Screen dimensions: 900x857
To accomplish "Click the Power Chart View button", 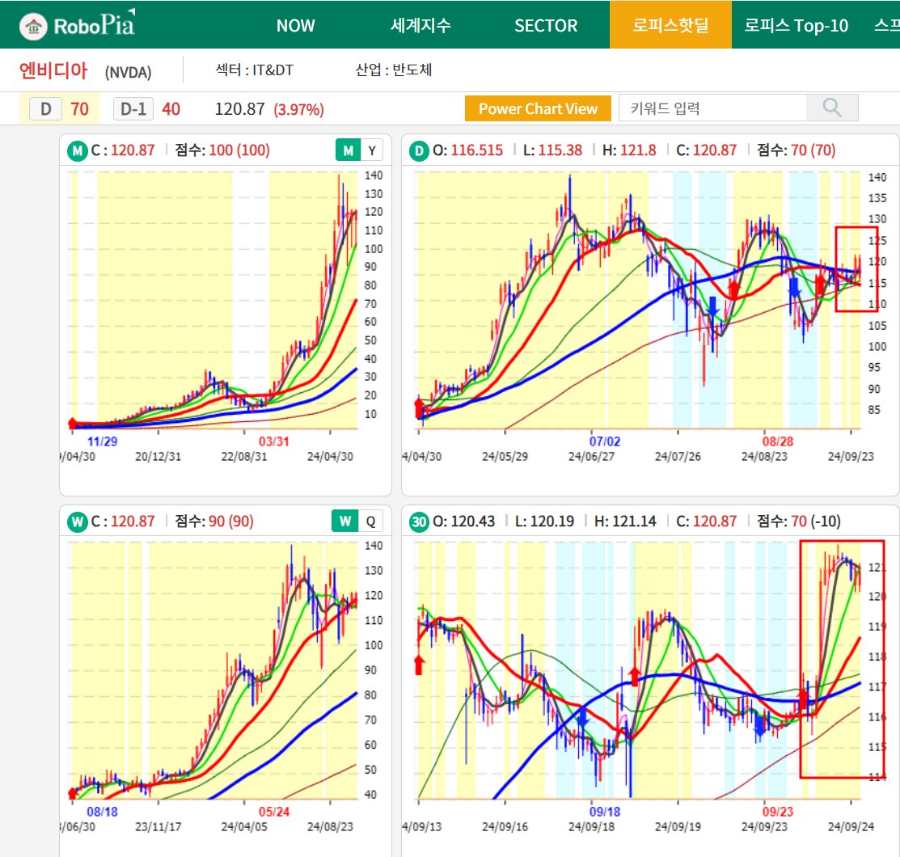I will click(x=538, y=108).
